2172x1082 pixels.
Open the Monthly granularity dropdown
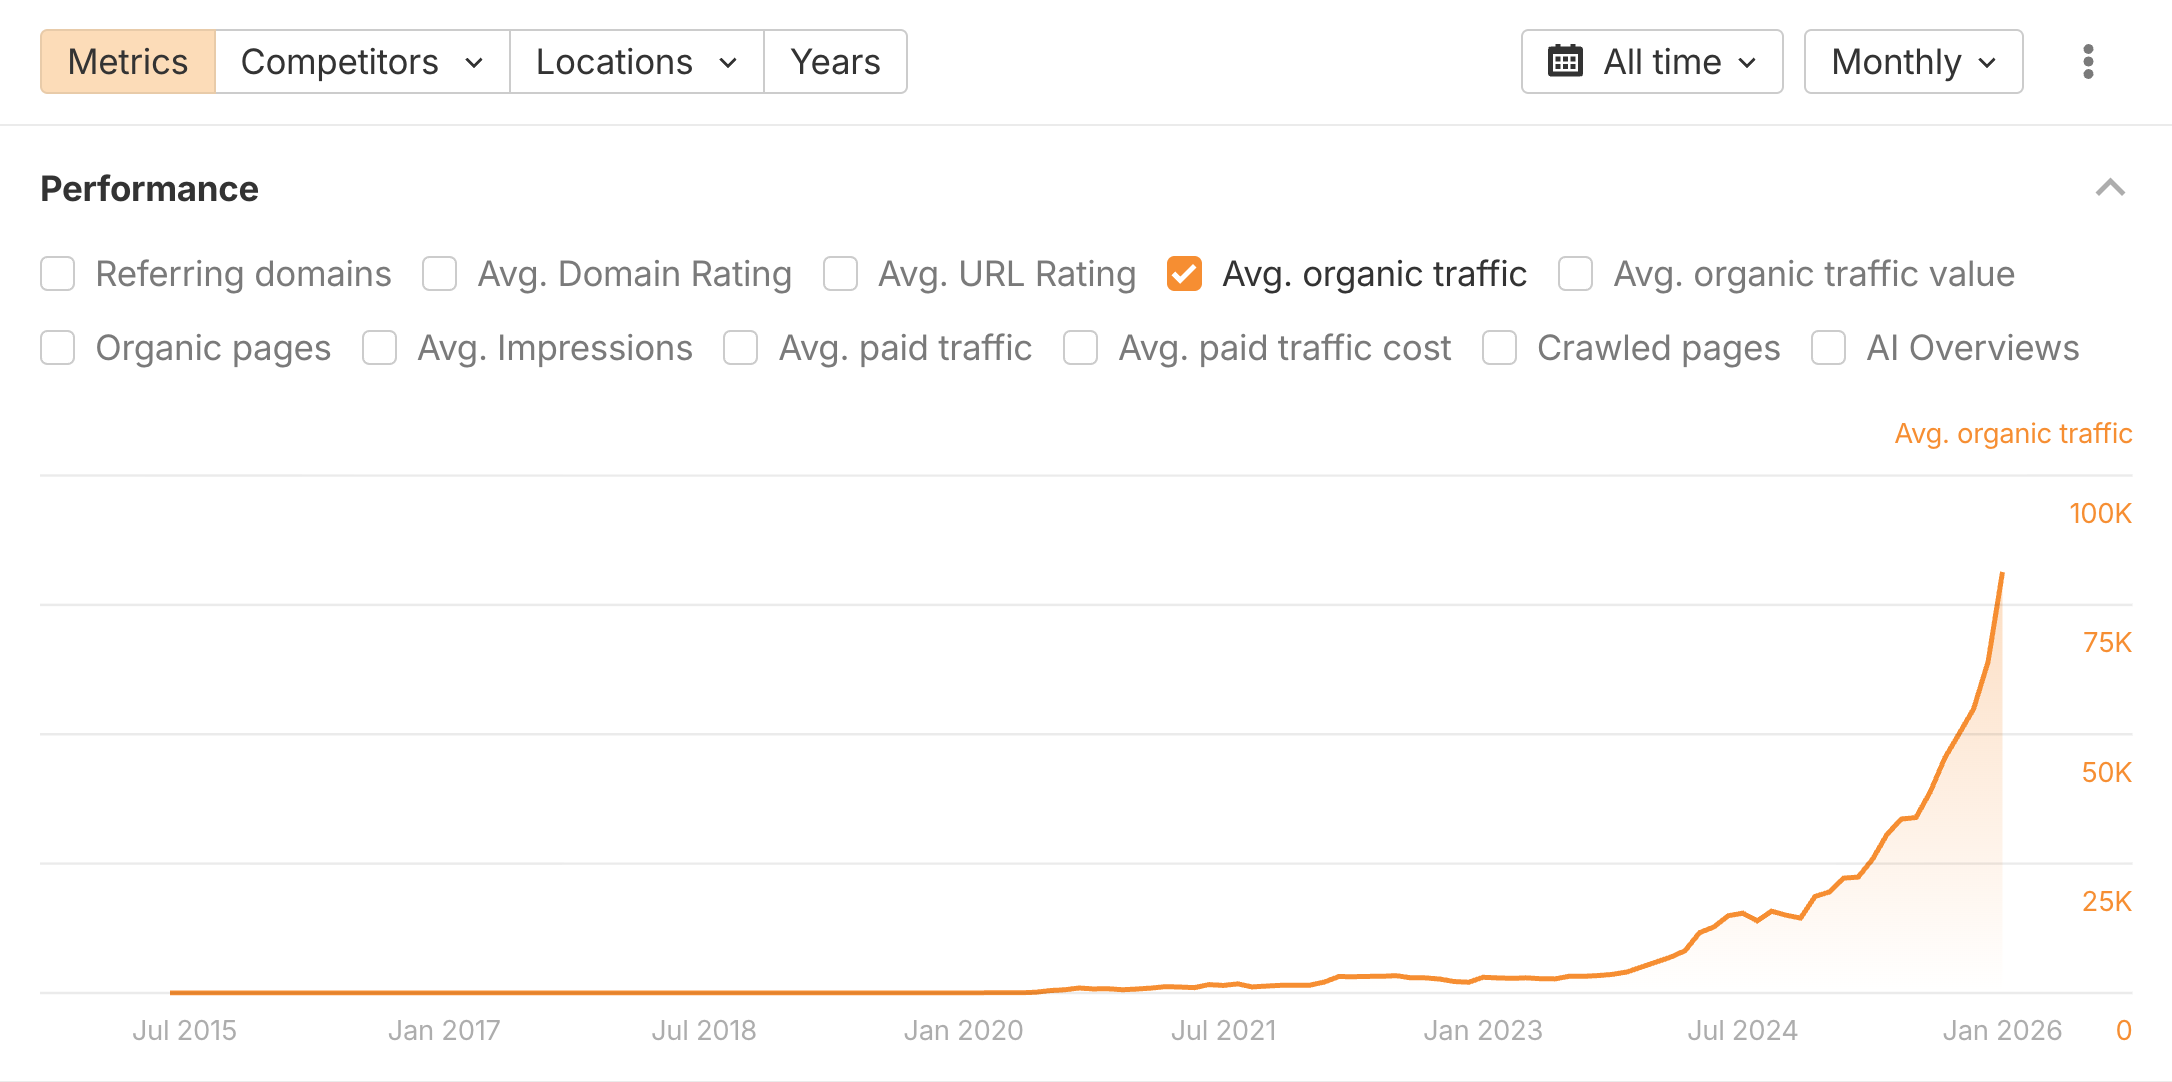(1912, 61)
